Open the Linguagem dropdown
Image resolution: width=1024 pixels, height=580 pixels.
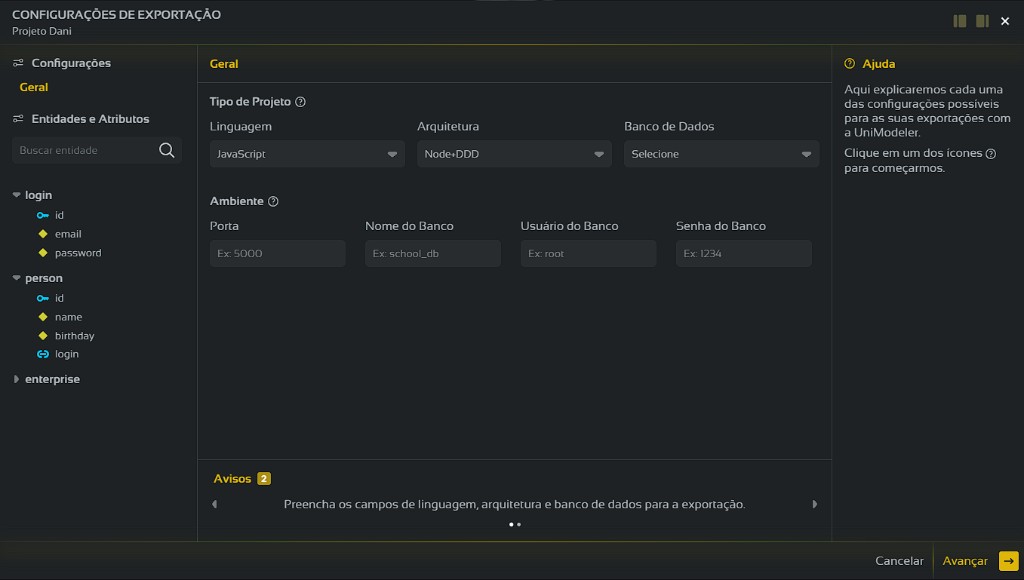coord(307,154)
